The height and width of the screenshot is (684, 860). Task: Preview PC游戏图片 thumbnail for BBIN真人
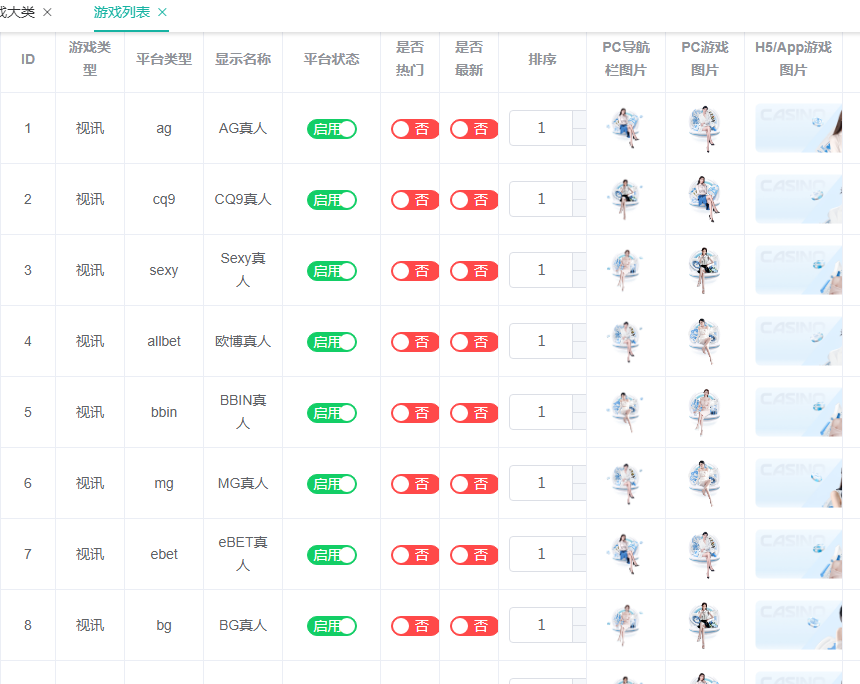click(x=705, y=412)
